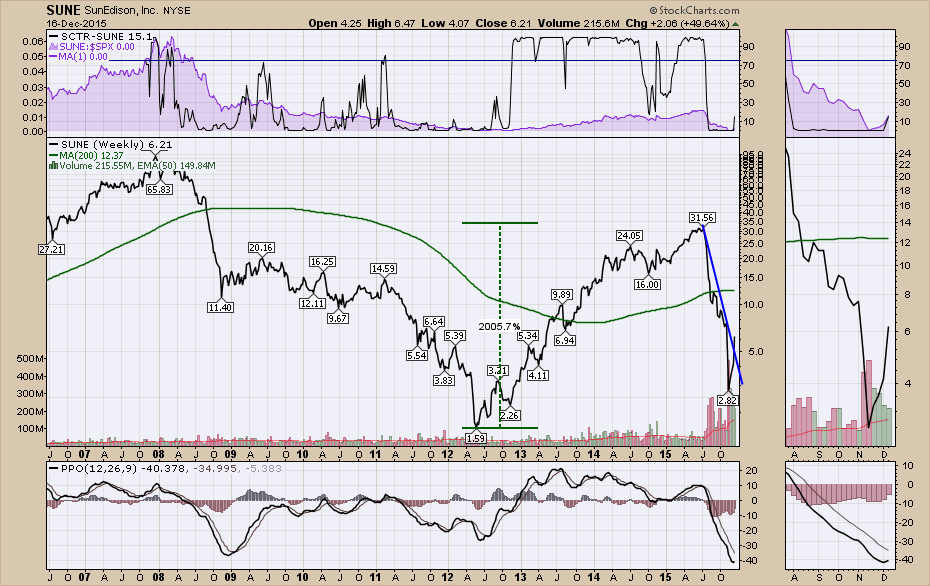Click the 27.21 price annotation

coord(52,250)
